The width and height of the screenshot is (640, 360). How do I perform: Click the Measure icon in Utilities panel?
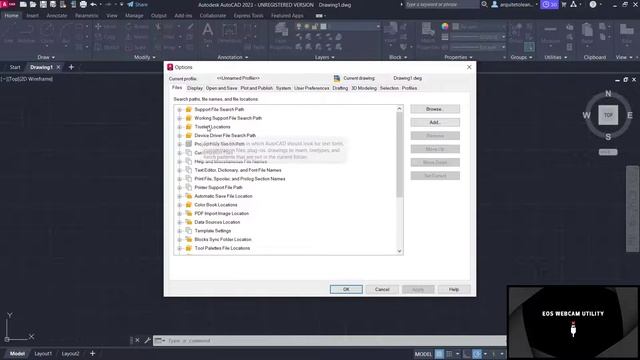550,29
